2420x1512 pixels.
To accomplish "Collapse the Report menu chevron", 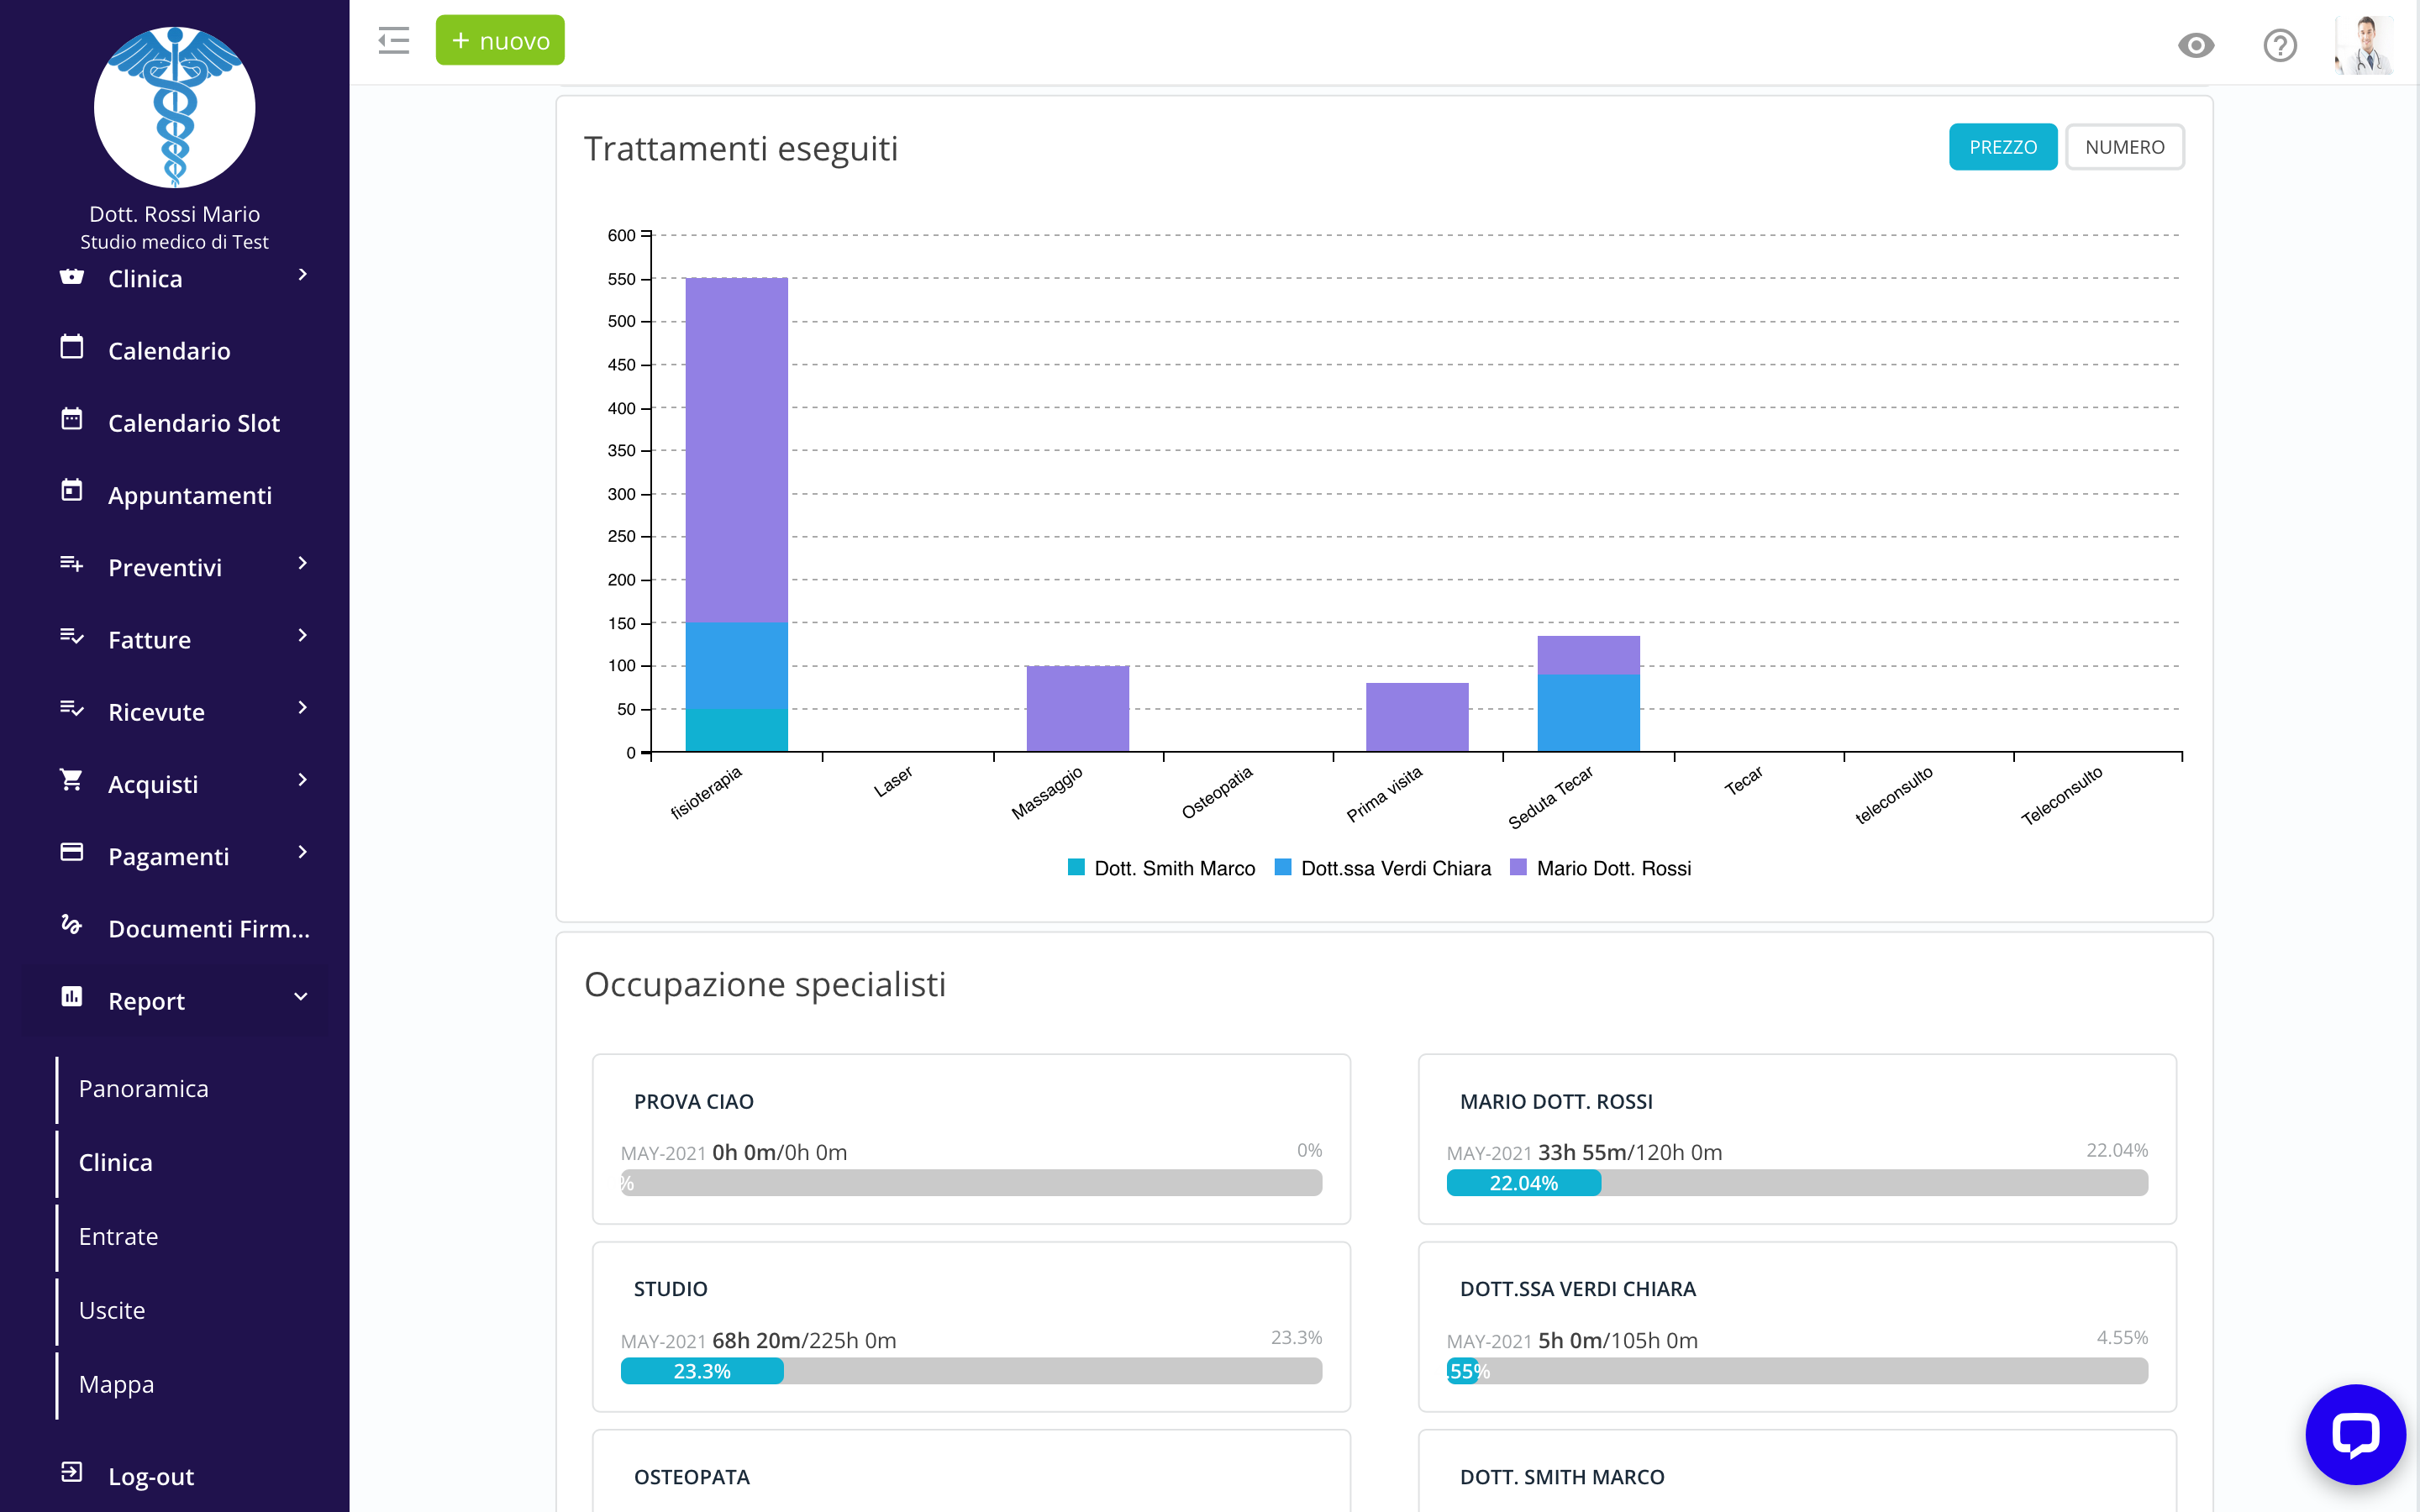I will pyautogui.click(x=301, y=997).
